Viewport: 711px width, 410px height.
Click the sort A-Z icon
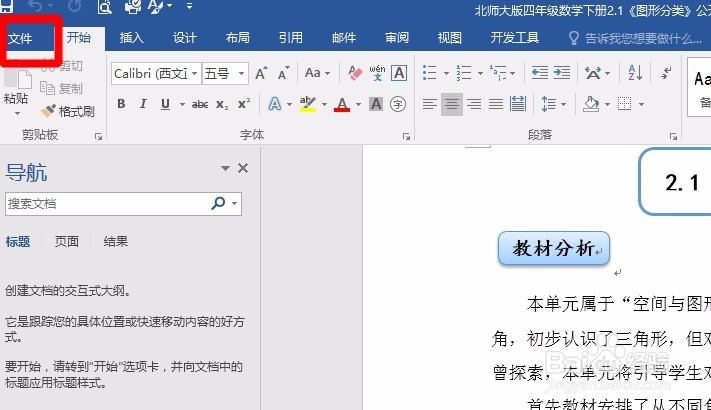point(635,73)
